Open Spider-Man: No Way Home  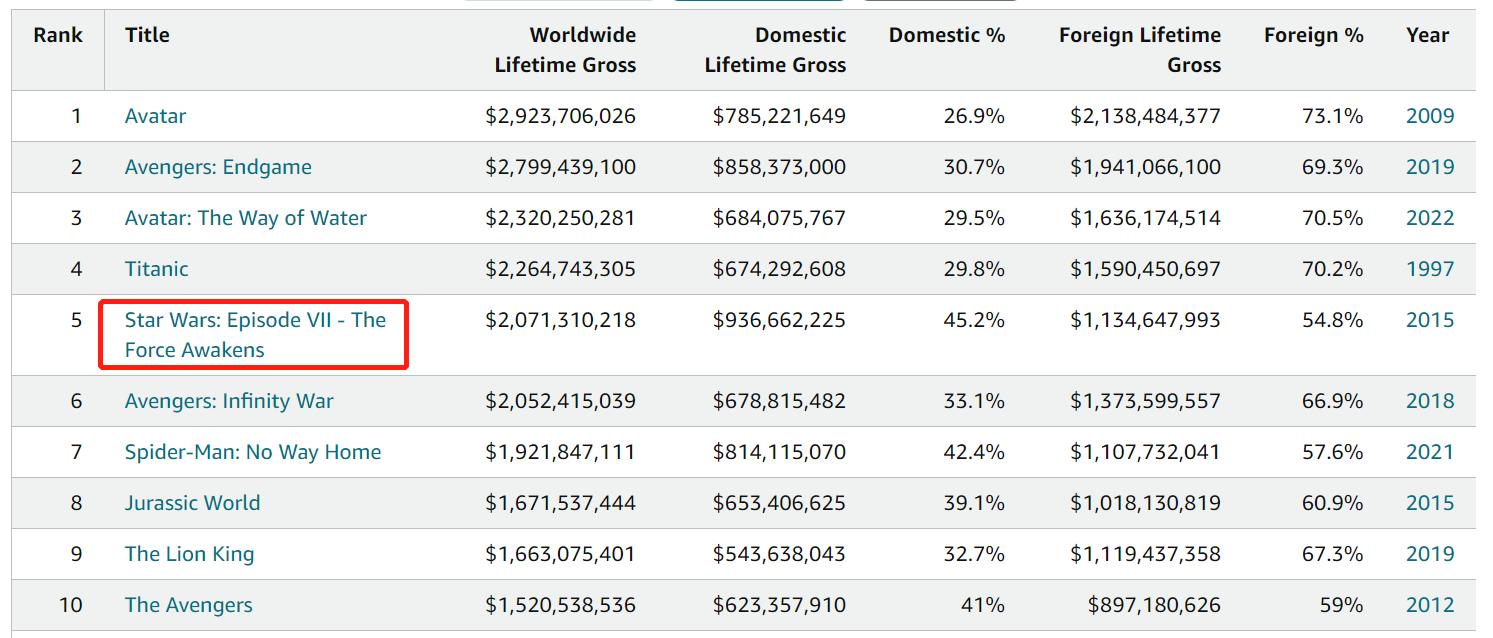[x=252, y=452]
